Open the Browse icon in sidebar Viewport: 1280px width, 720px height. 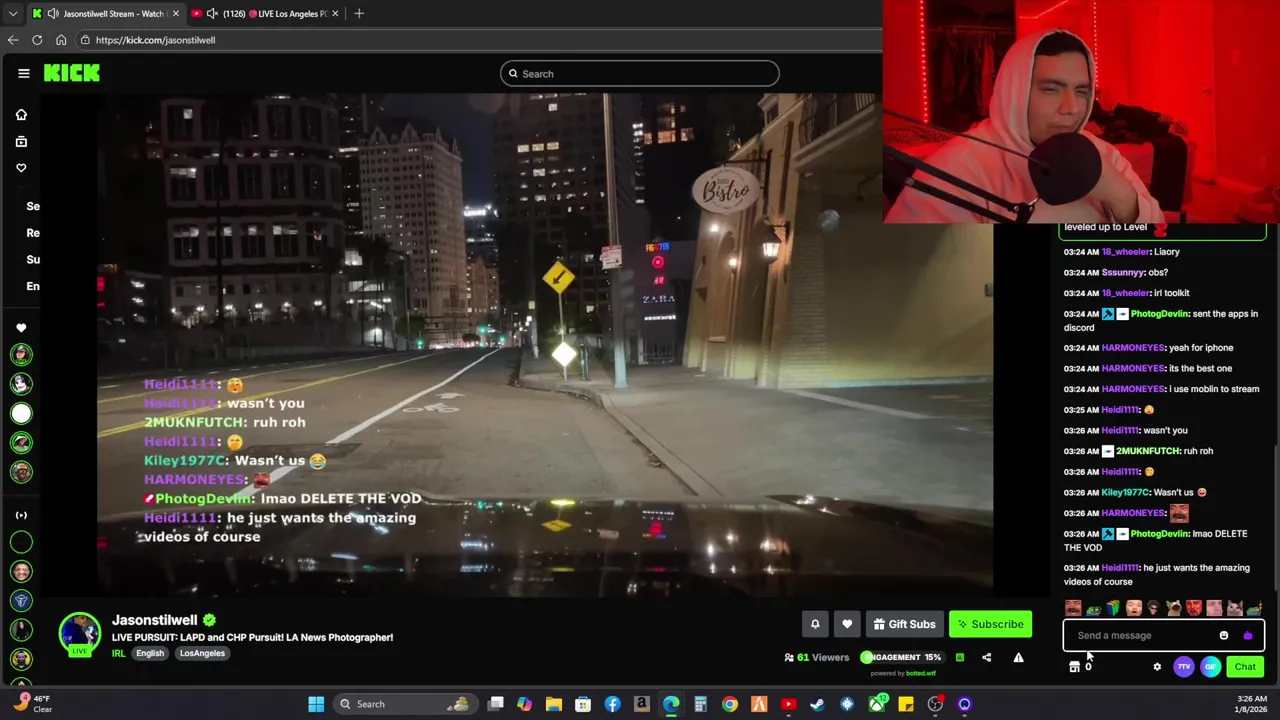coord(21,142)
